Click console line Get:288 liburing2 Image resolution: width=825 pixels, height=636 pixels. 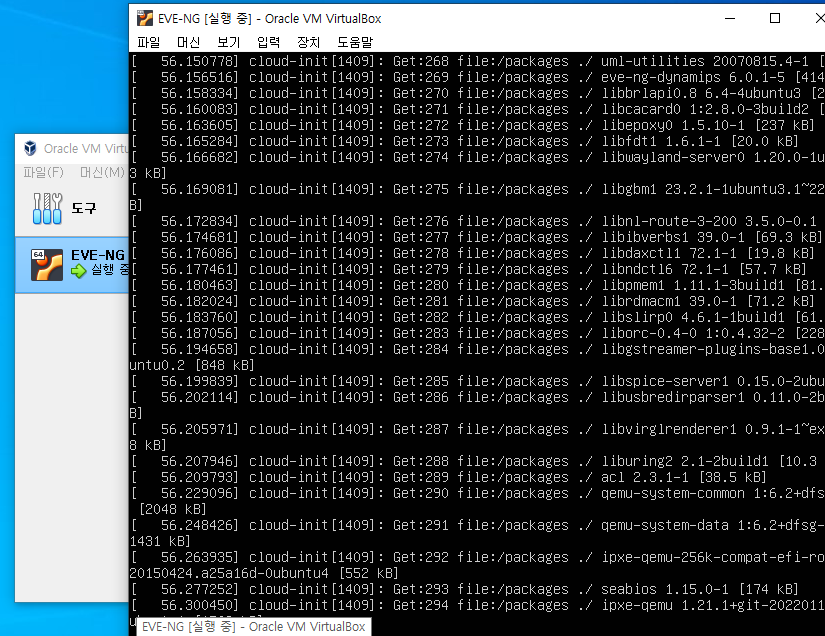474,461
